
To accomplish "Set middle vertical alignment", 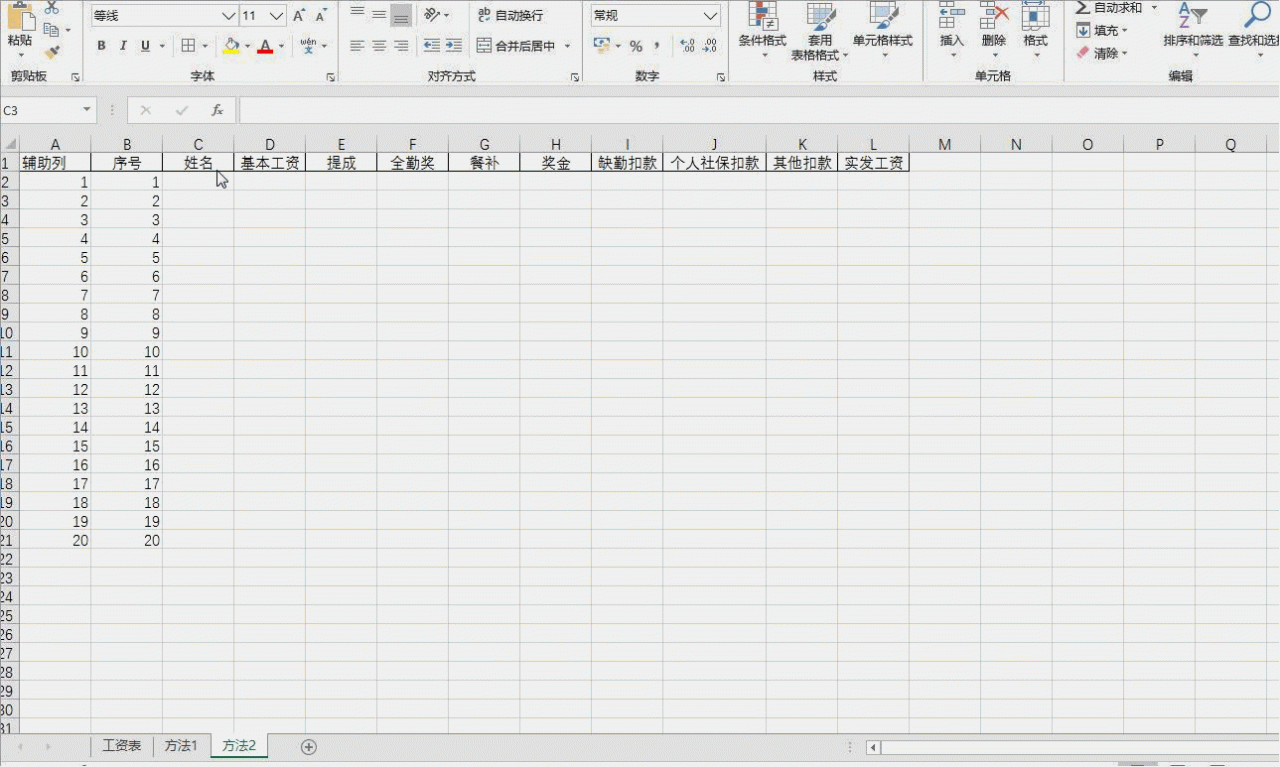I will 379,14.
